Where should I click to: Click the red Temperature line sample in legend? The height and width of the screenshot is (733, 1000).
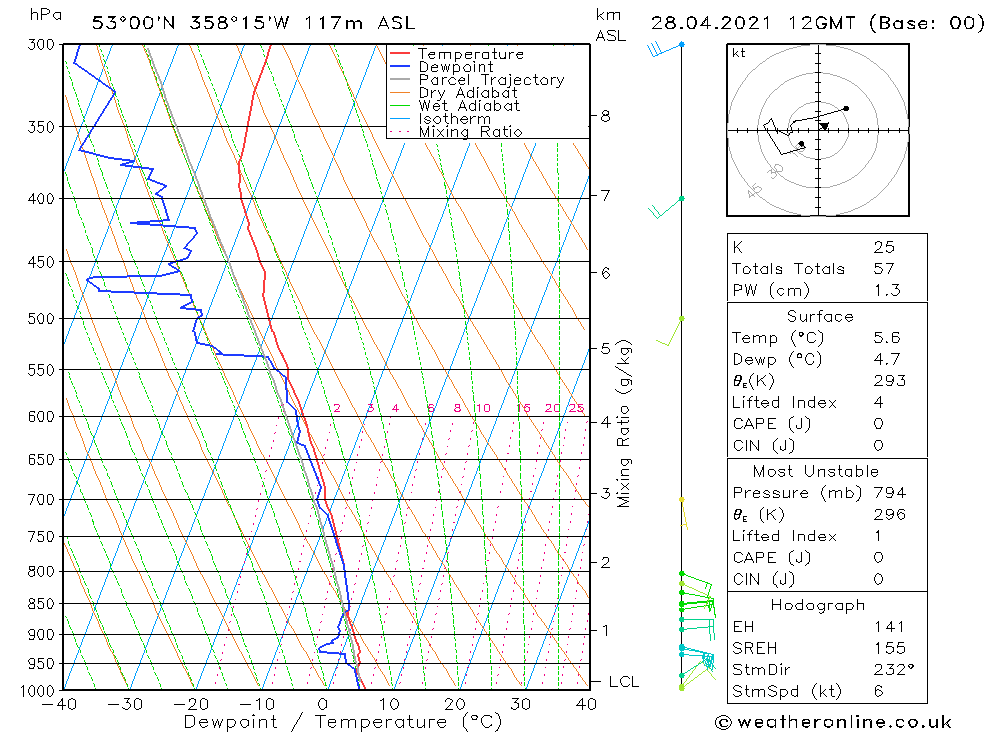point(400,54)
